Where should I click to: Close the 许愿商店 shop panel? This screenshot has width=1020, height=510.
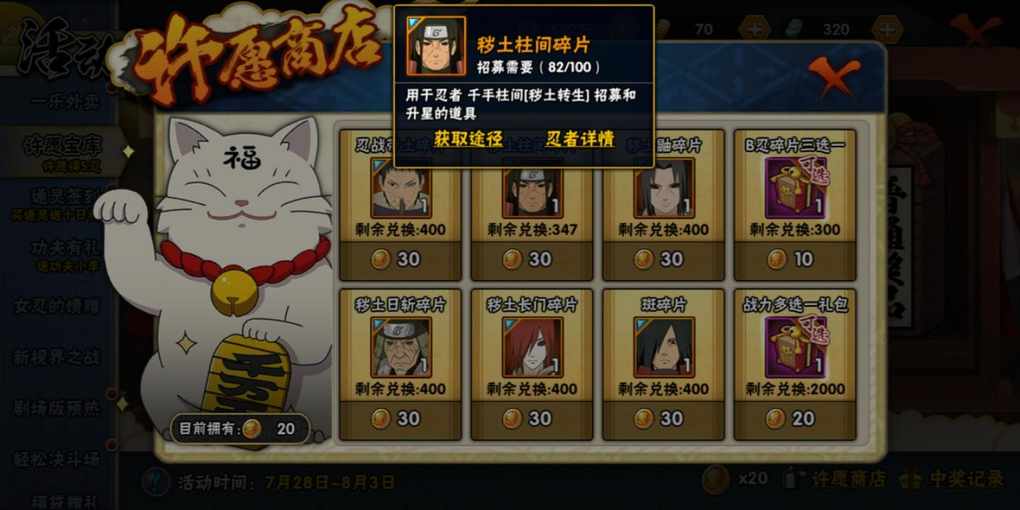pyautogui.click(x=835, y=75)
